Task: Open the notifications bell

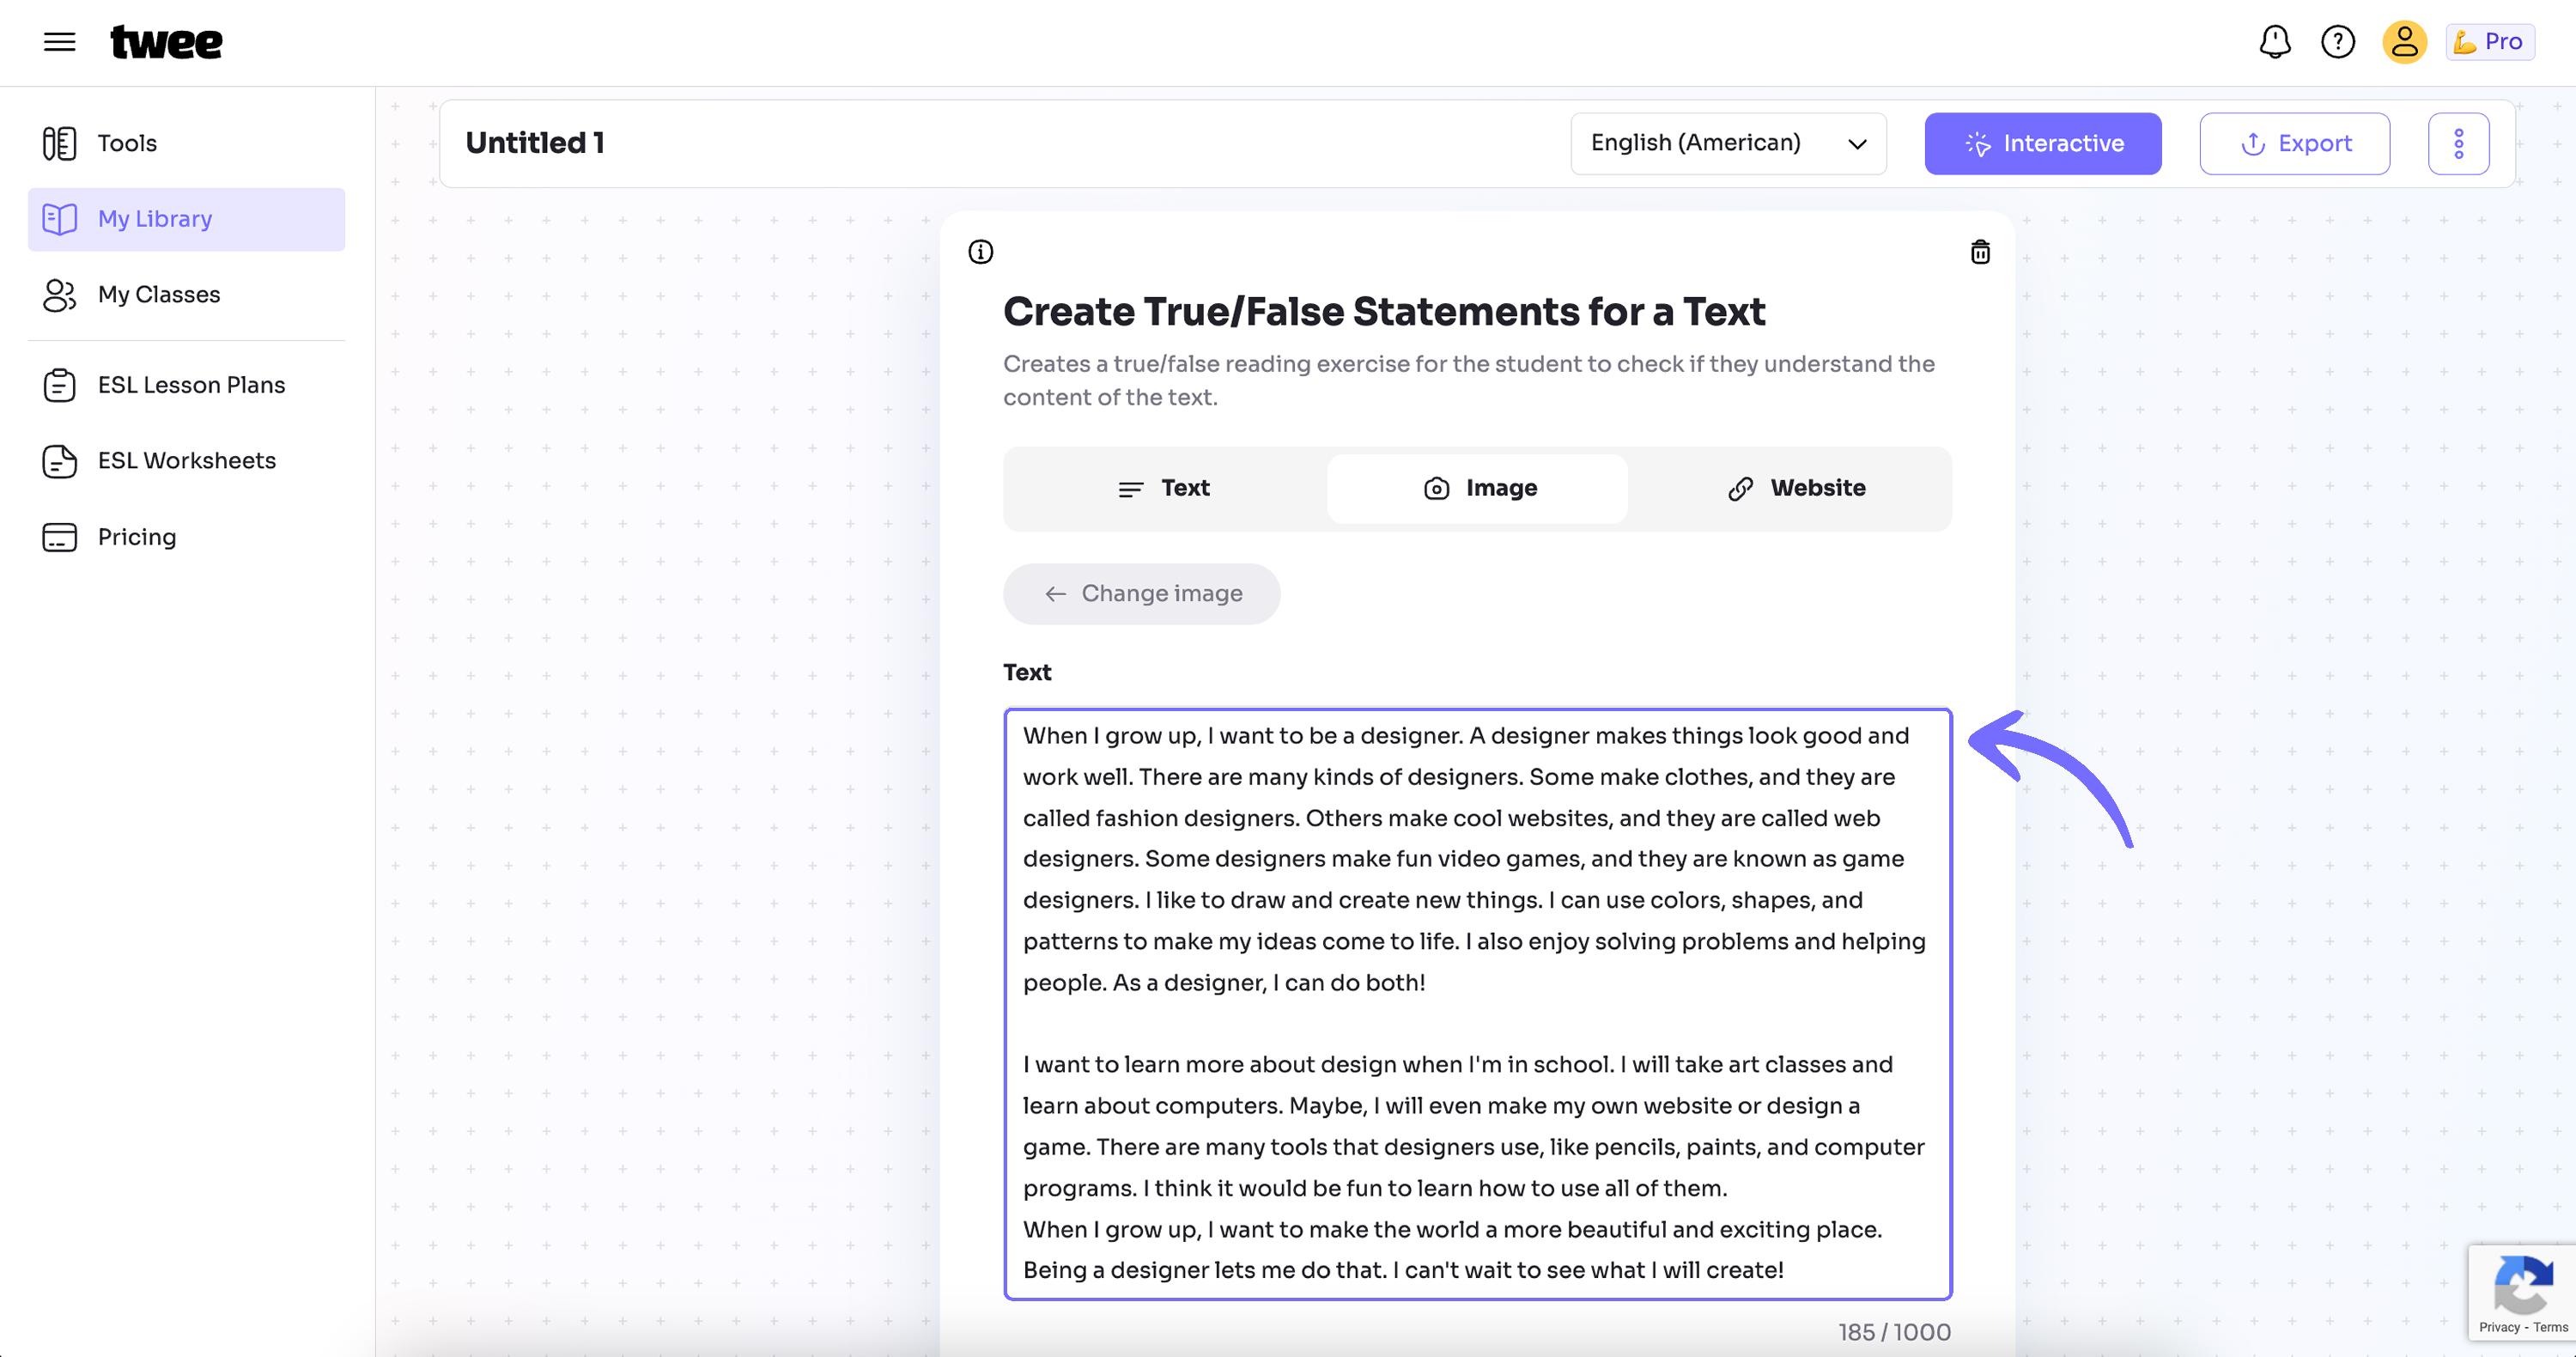Action: pos(2275,42)
